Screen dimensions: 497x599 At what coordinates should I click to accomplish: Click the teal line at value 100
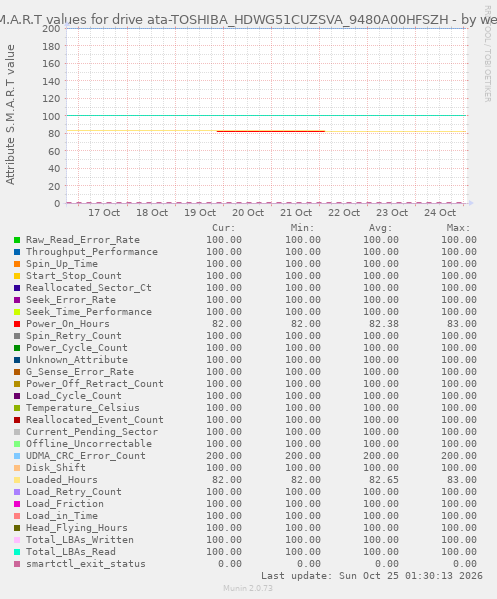tap(266, 115)
